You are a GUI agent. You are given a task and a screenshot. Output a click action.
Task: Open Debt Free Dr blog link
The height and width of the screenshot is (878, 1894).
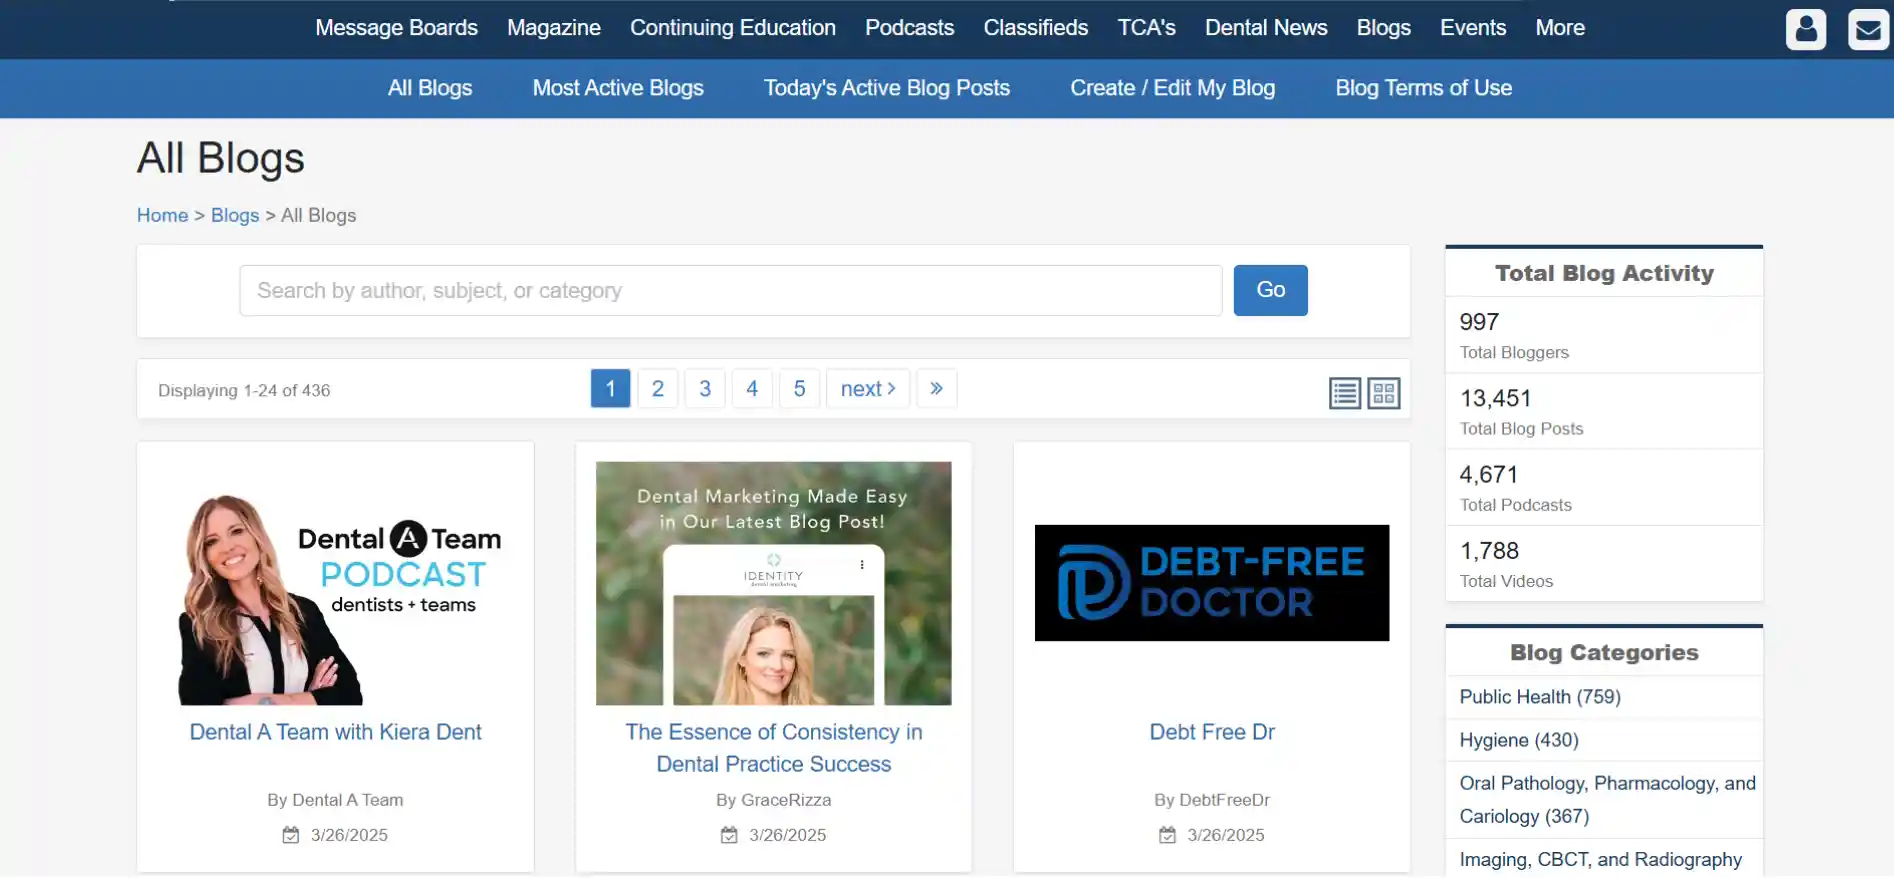[1212, 732]
